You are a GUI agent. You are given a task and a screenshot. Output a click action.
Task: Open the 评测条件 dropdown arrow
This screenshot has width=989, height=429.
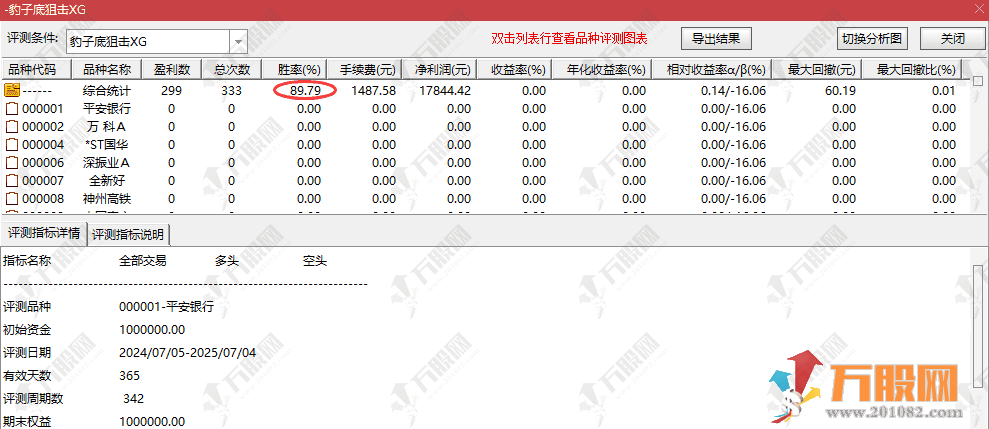238,42
